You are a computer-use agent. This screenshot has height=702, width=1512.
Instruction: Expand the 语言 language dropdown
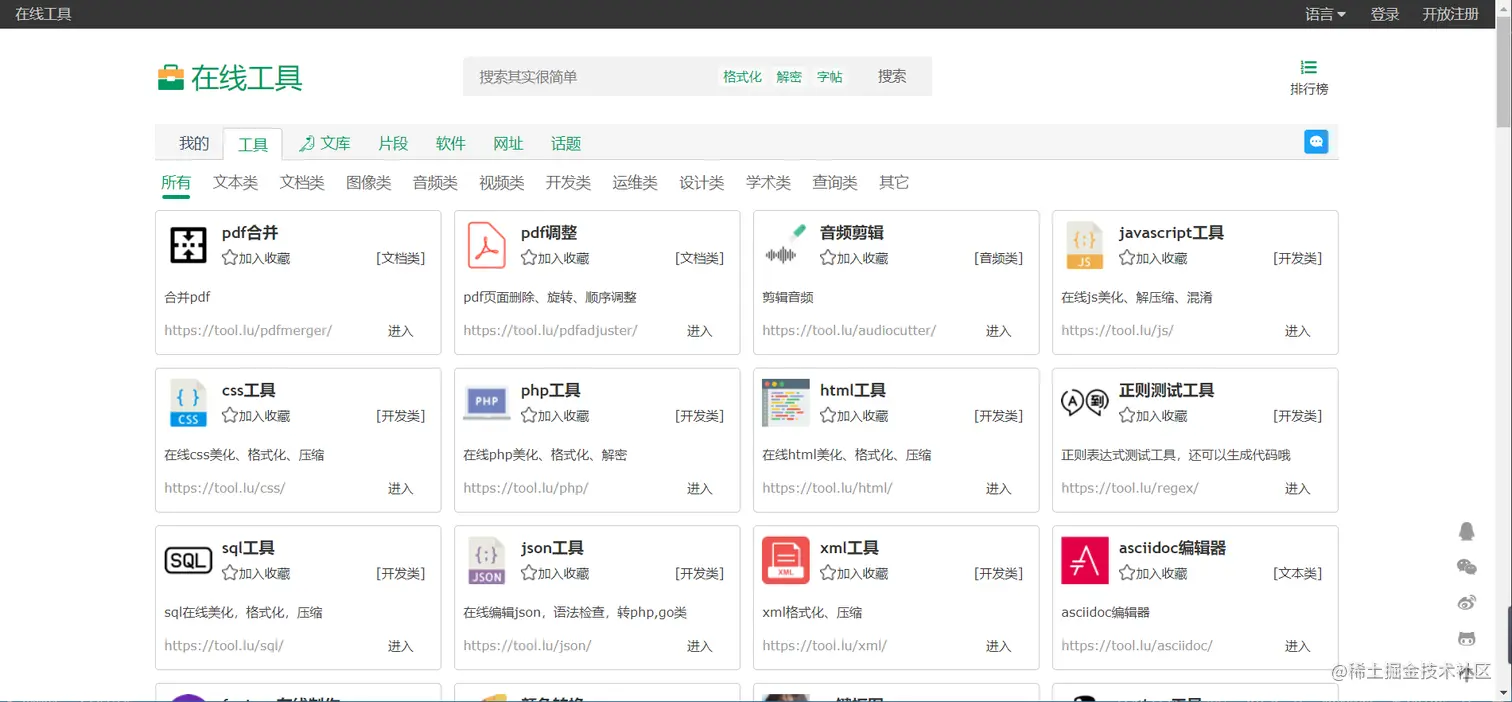click(1325, 14)
